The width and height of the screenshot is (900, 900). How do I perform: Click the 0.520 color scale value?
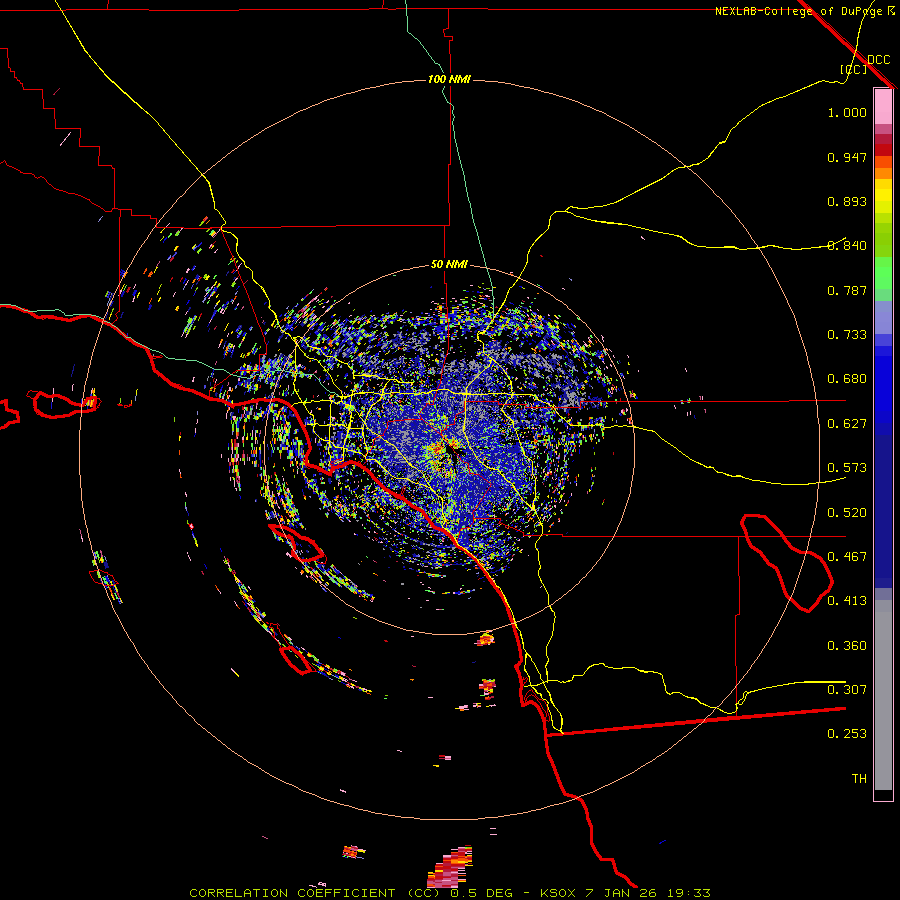pyautogui.click(x=847, y=513)
